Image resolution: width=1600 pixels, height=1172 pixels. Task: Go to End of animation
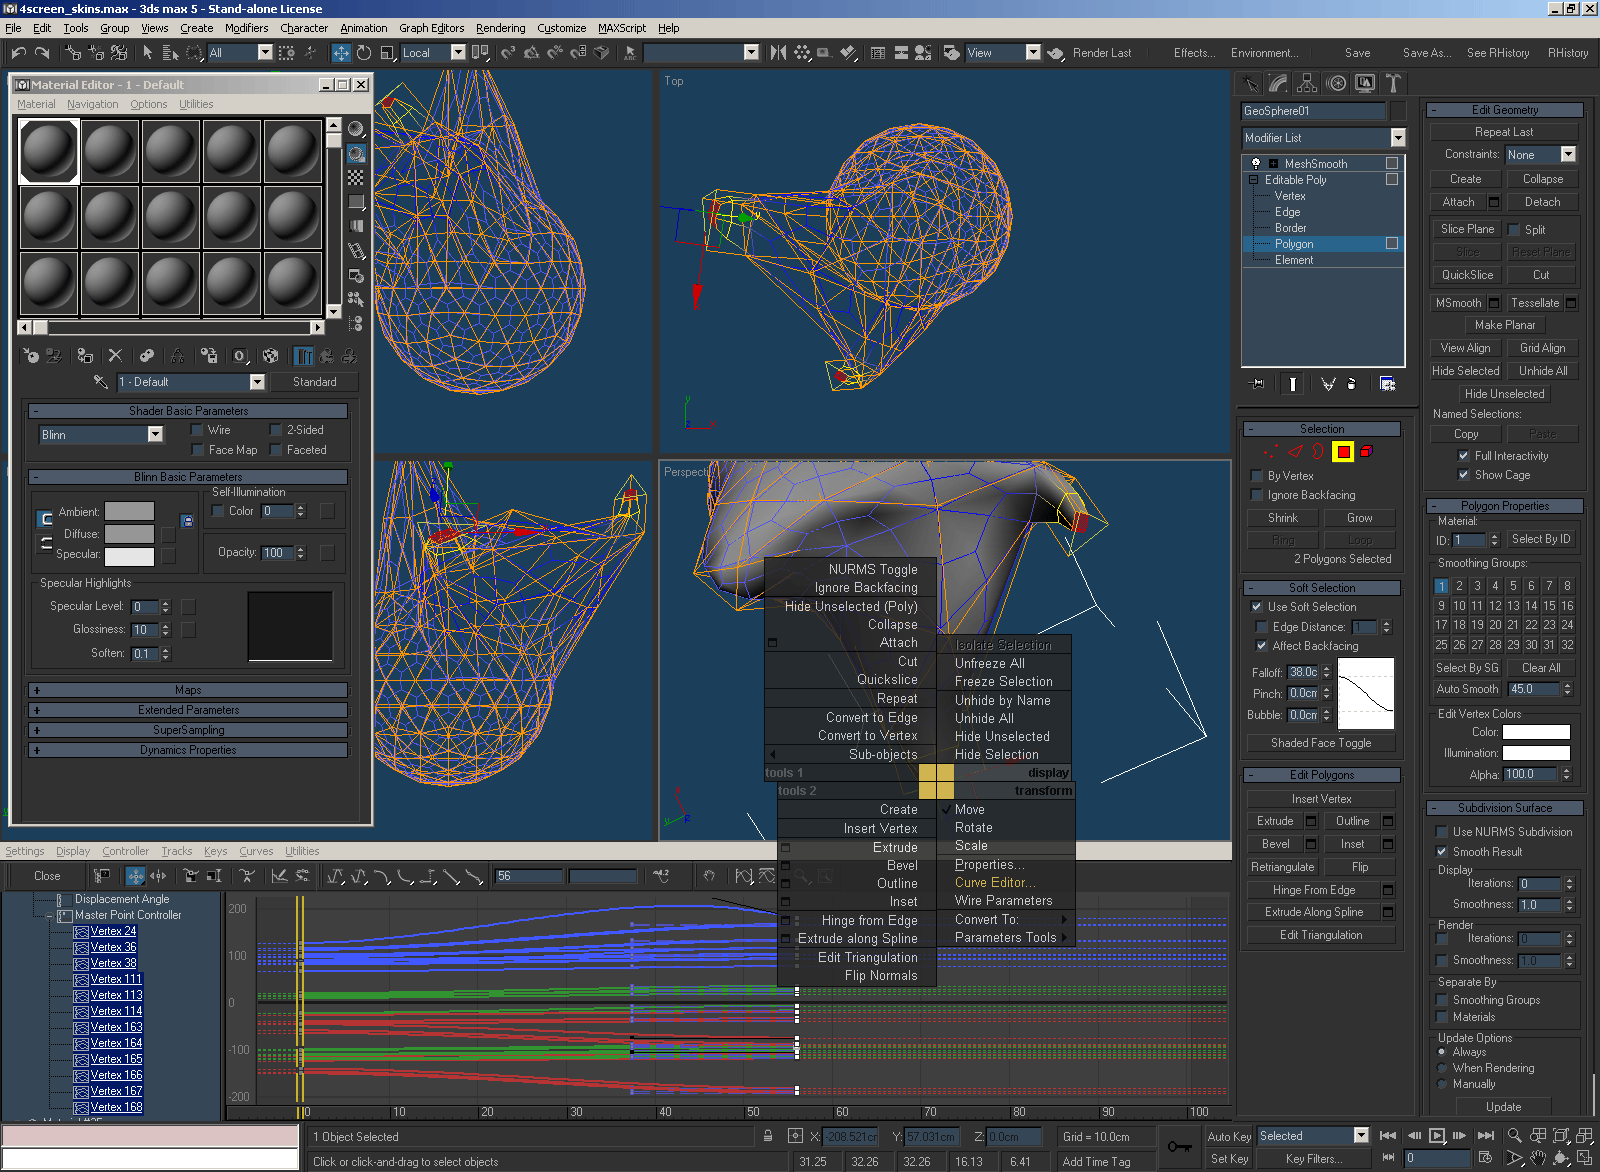click(1485, 1136)
